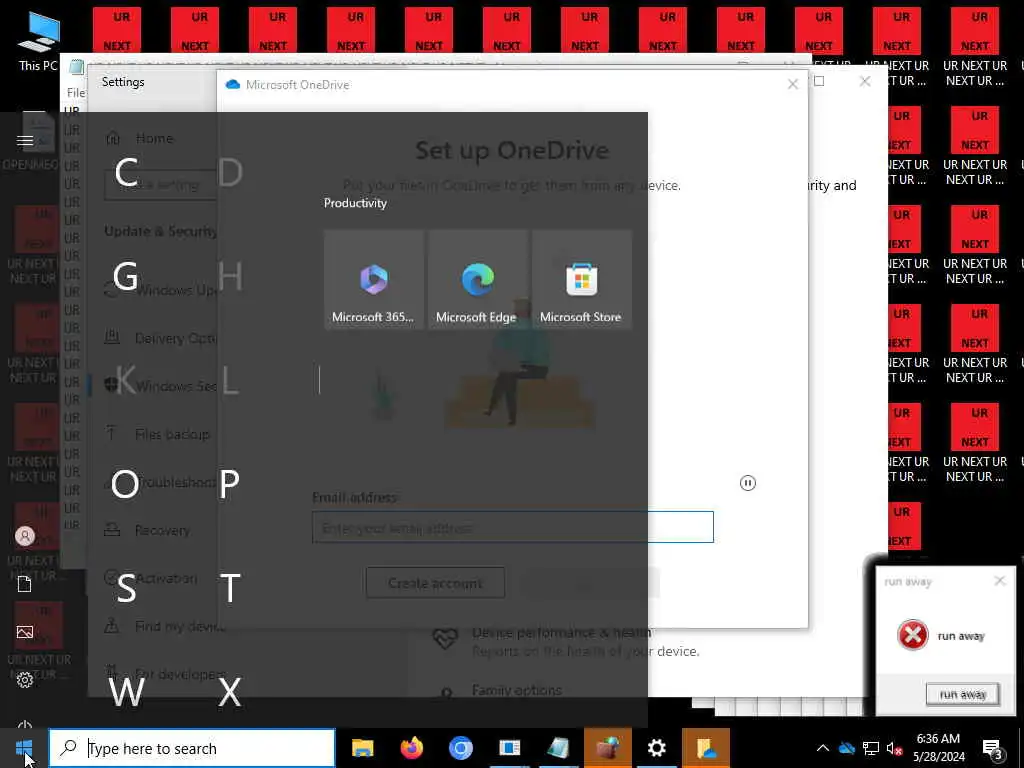The height and width of the screenshot is (768, 1024).
Task: Pause the OneDrive setup animation
Action: [748, 483]
